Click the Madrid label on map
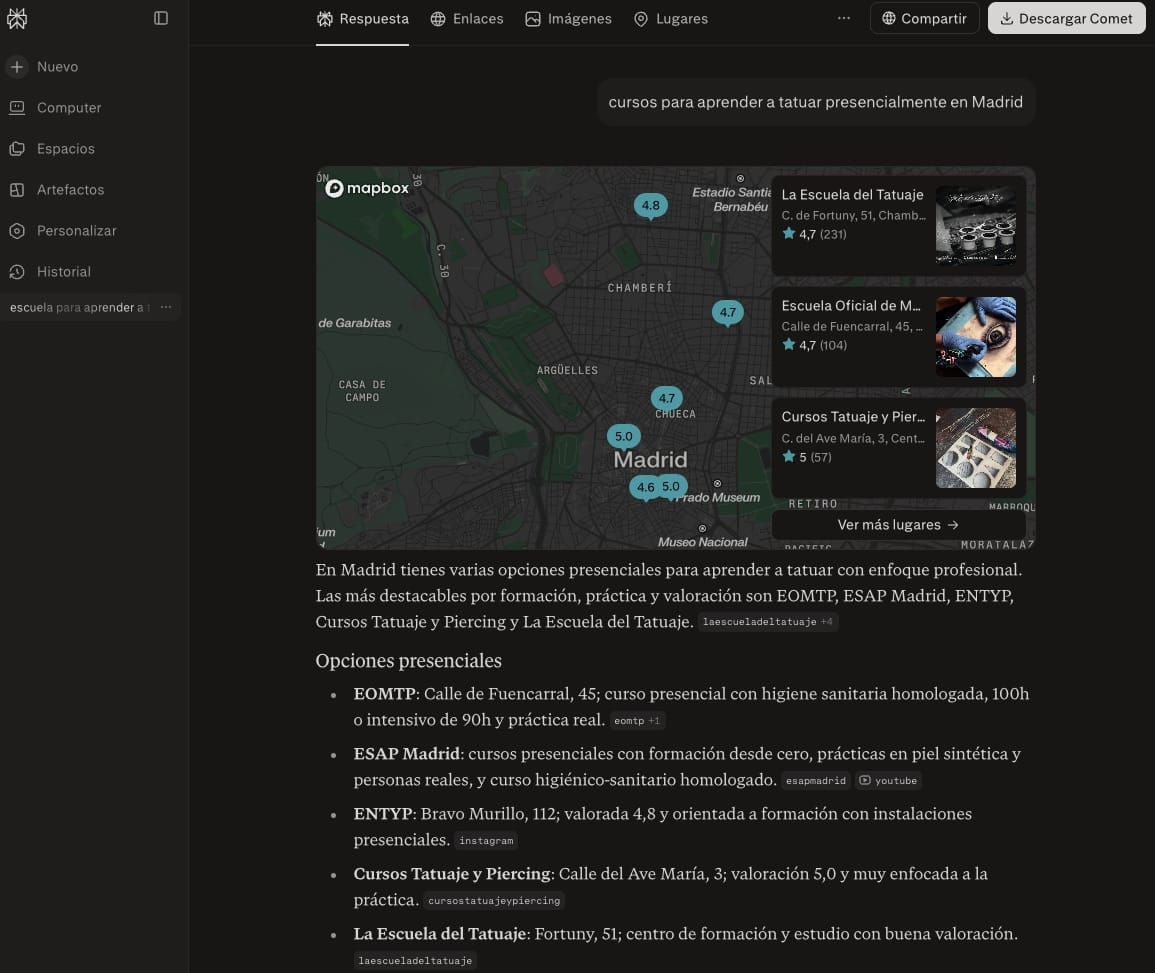This screenshot has width=1155, height=973. tap(650, 460)
